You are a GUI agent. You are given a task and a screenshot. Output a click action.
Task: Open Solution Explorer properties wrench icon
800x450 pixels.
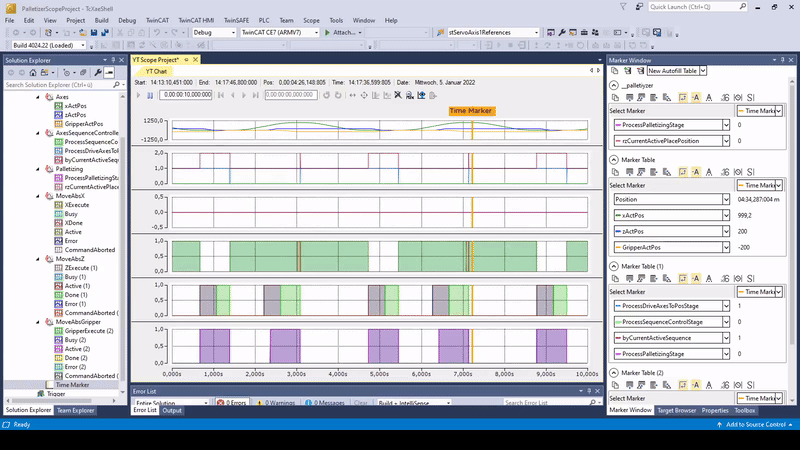click(98, 73)
